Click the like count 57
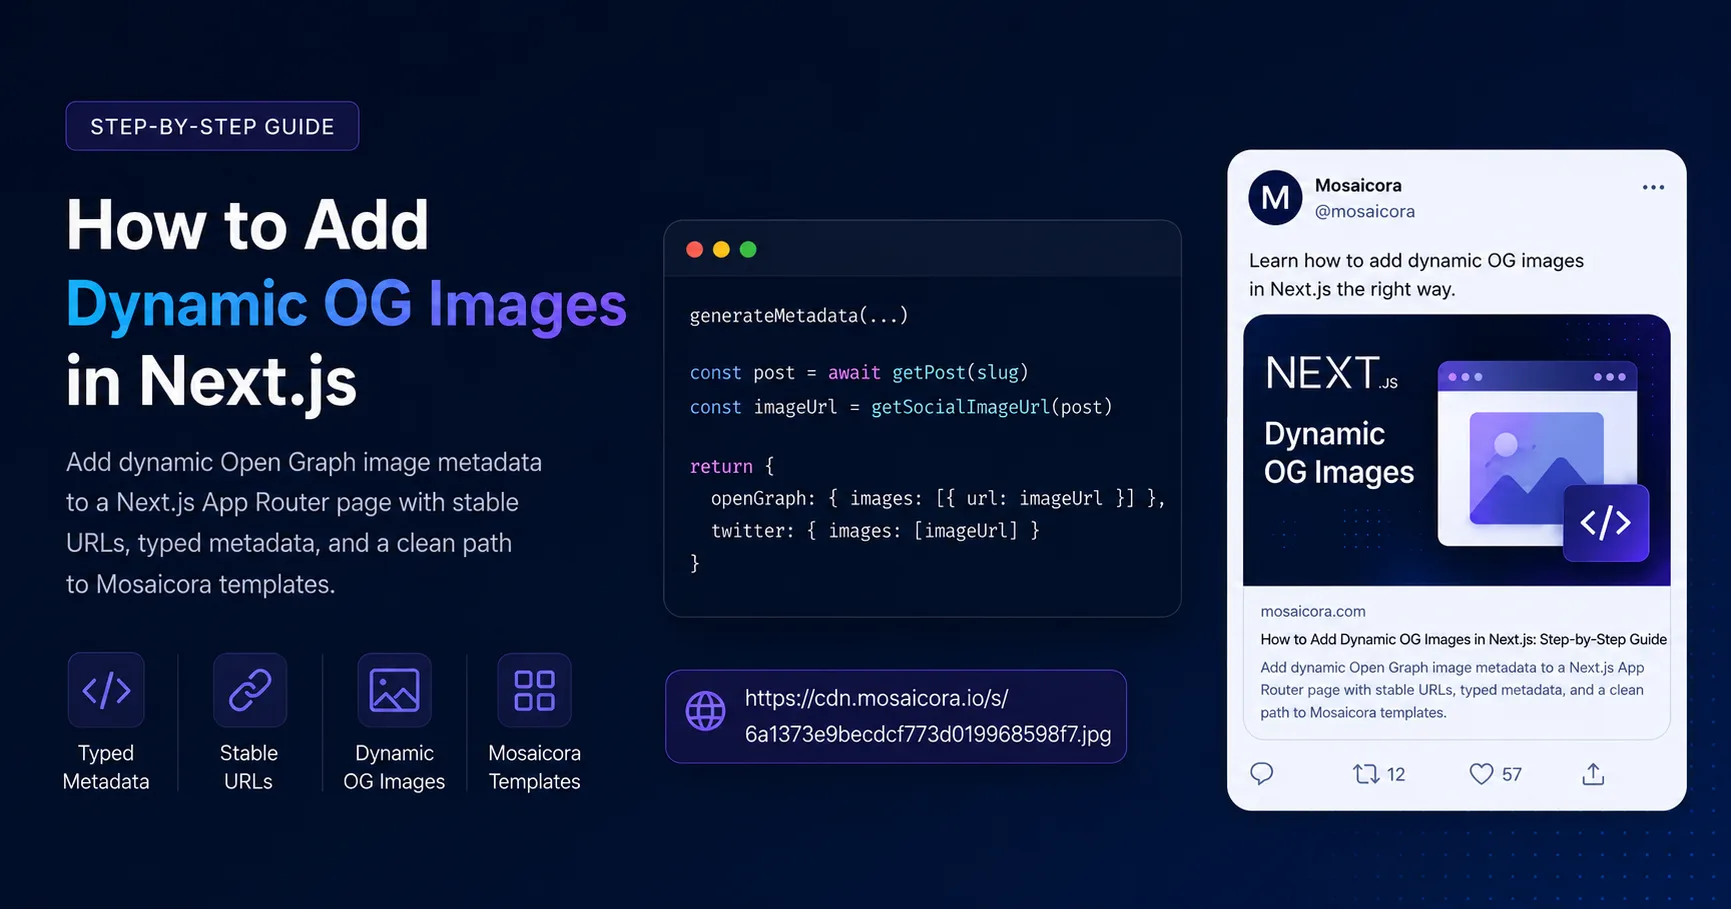1731x909 pixels. [1512, 774]
